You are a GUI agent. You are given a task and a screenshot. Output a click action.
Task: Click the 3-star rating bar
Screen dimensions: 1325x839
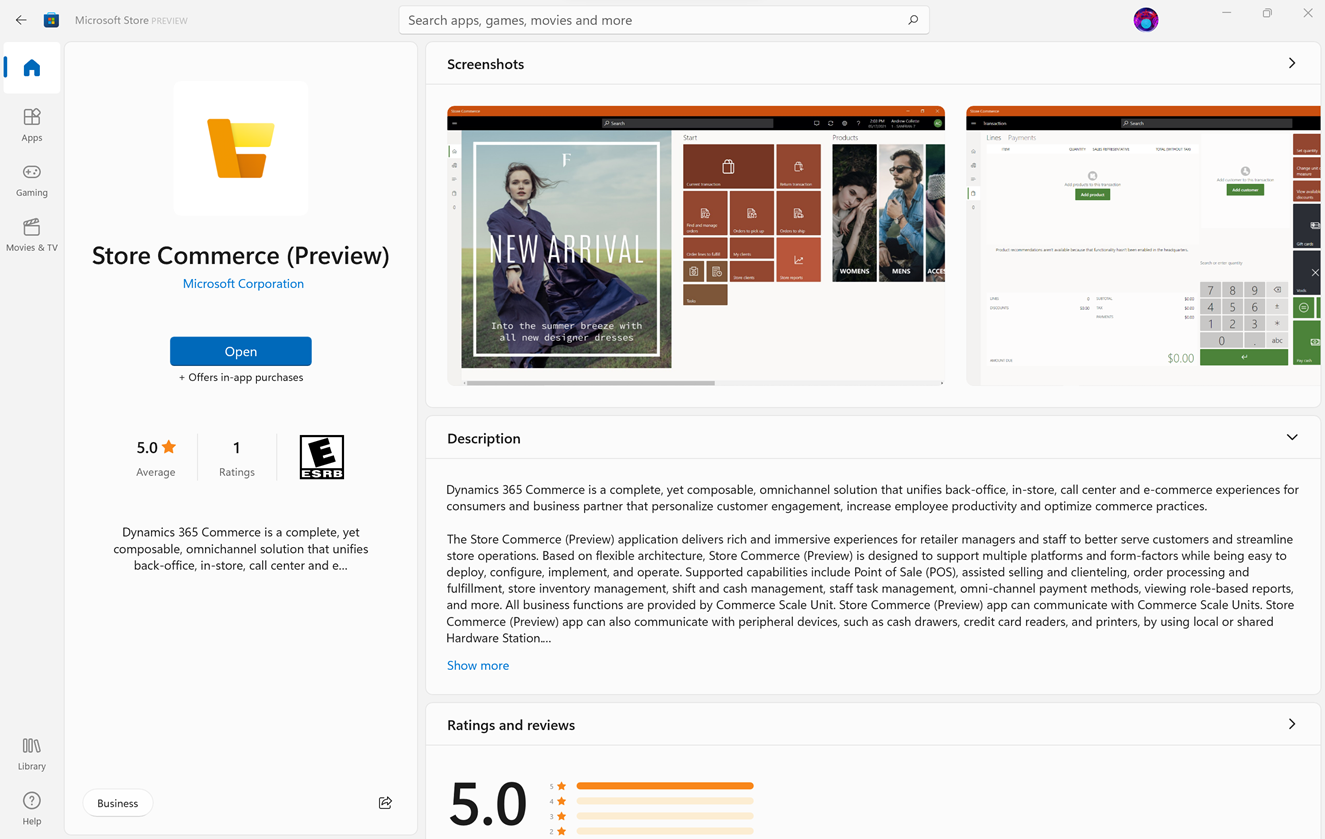pos(665,816)
